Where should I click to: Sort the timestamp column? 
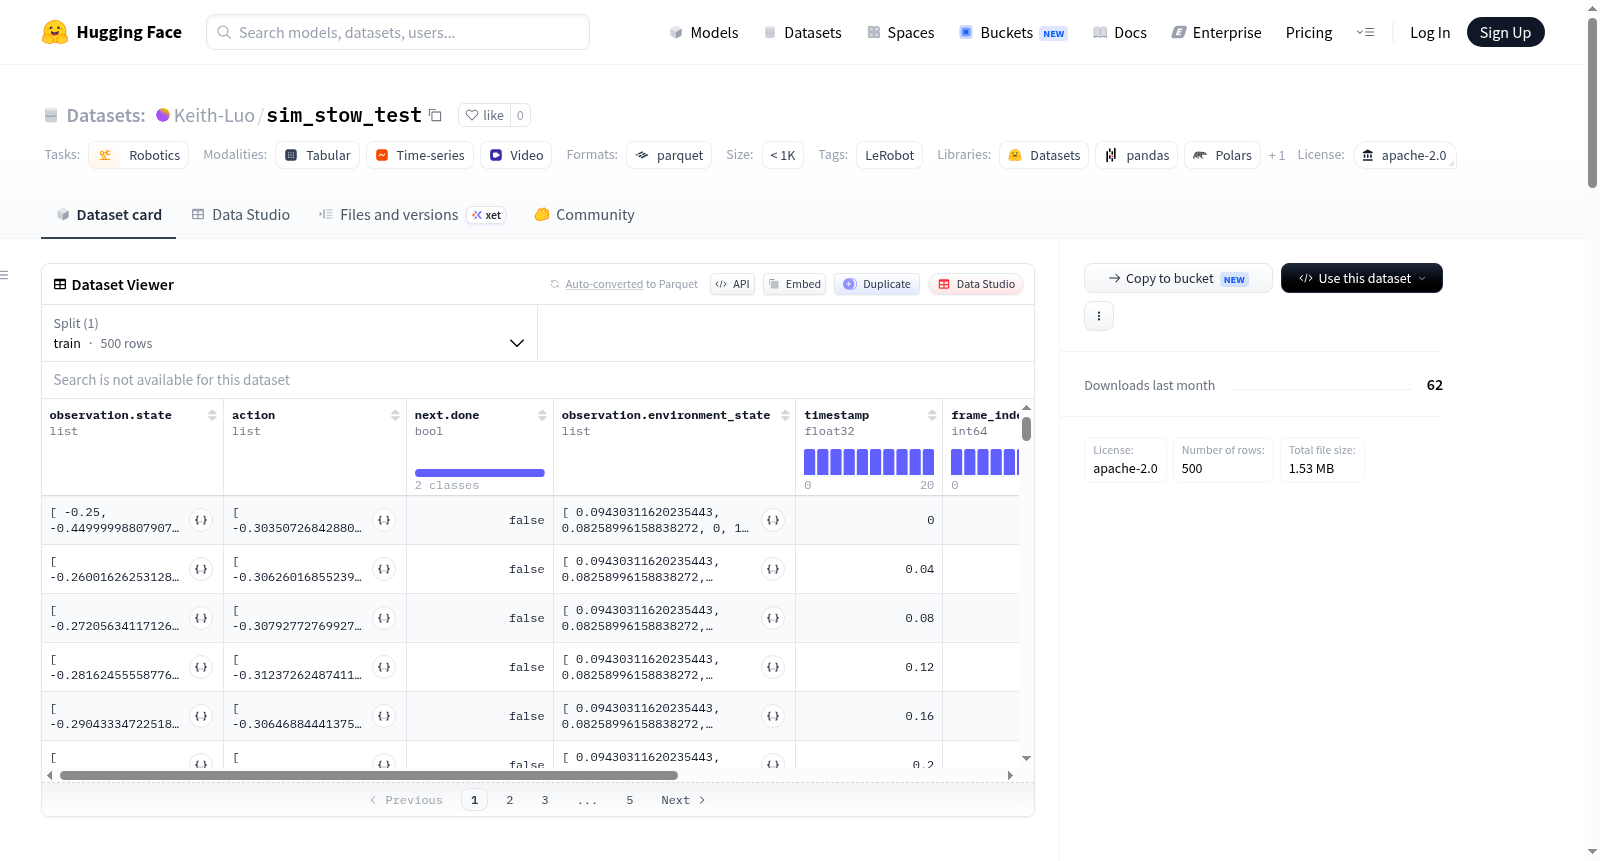(932, 415)
